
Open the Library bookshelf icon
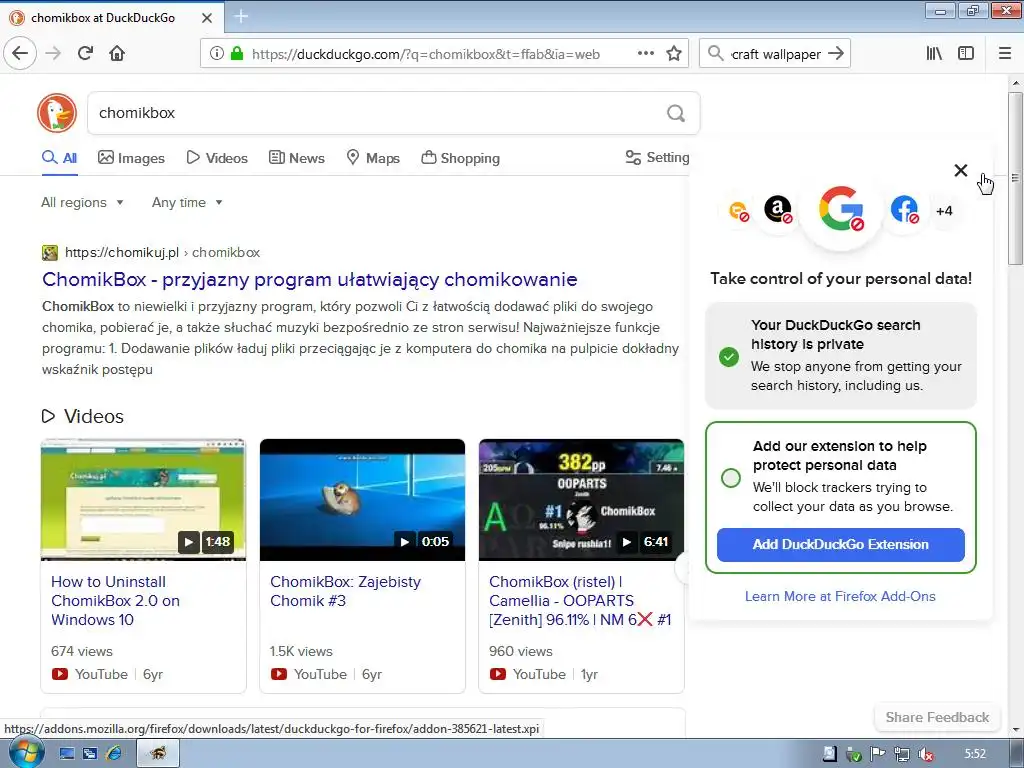click(935, 54)
